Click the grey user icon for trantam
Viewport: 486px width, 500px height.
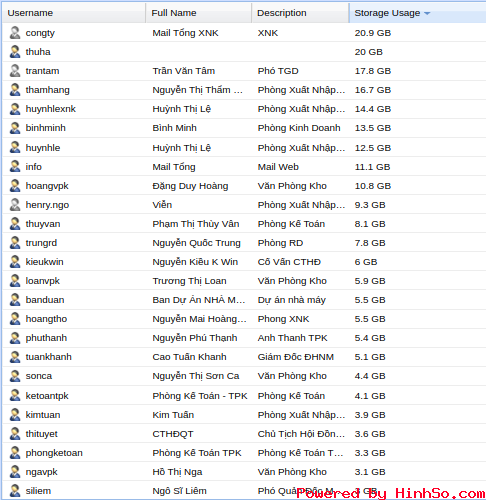(x=15, y=71)
